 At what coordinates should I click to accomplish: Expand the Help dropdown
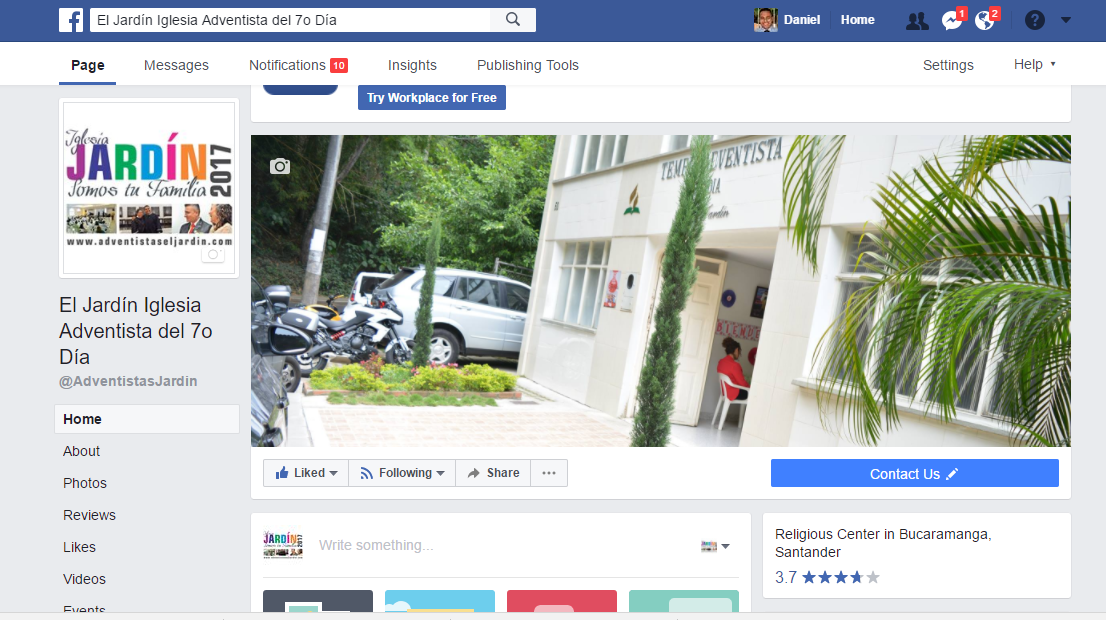click(1034, 64)
